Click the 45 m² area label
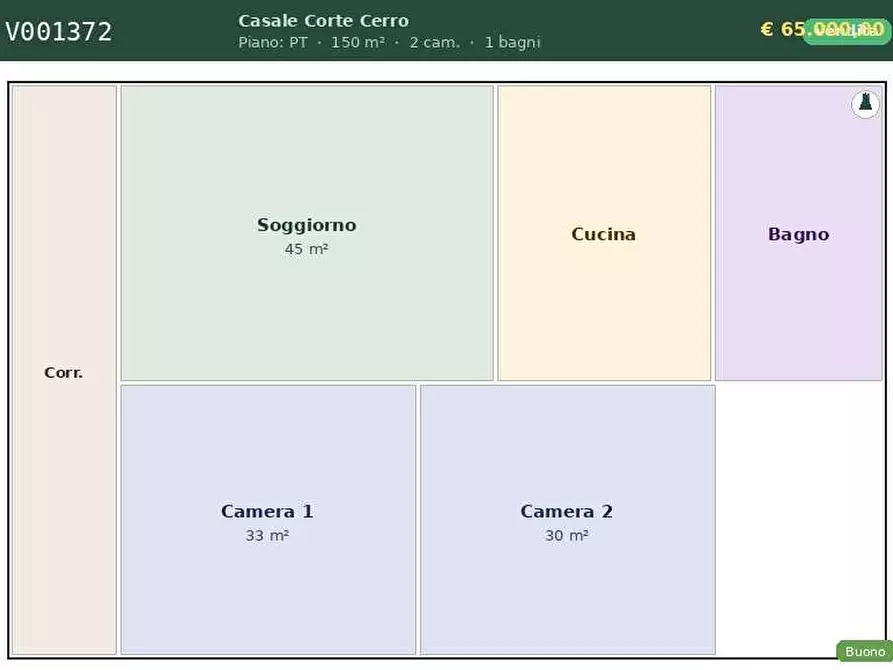The width and height of the screenshot is (893, 670). click(x=306, y=249)
